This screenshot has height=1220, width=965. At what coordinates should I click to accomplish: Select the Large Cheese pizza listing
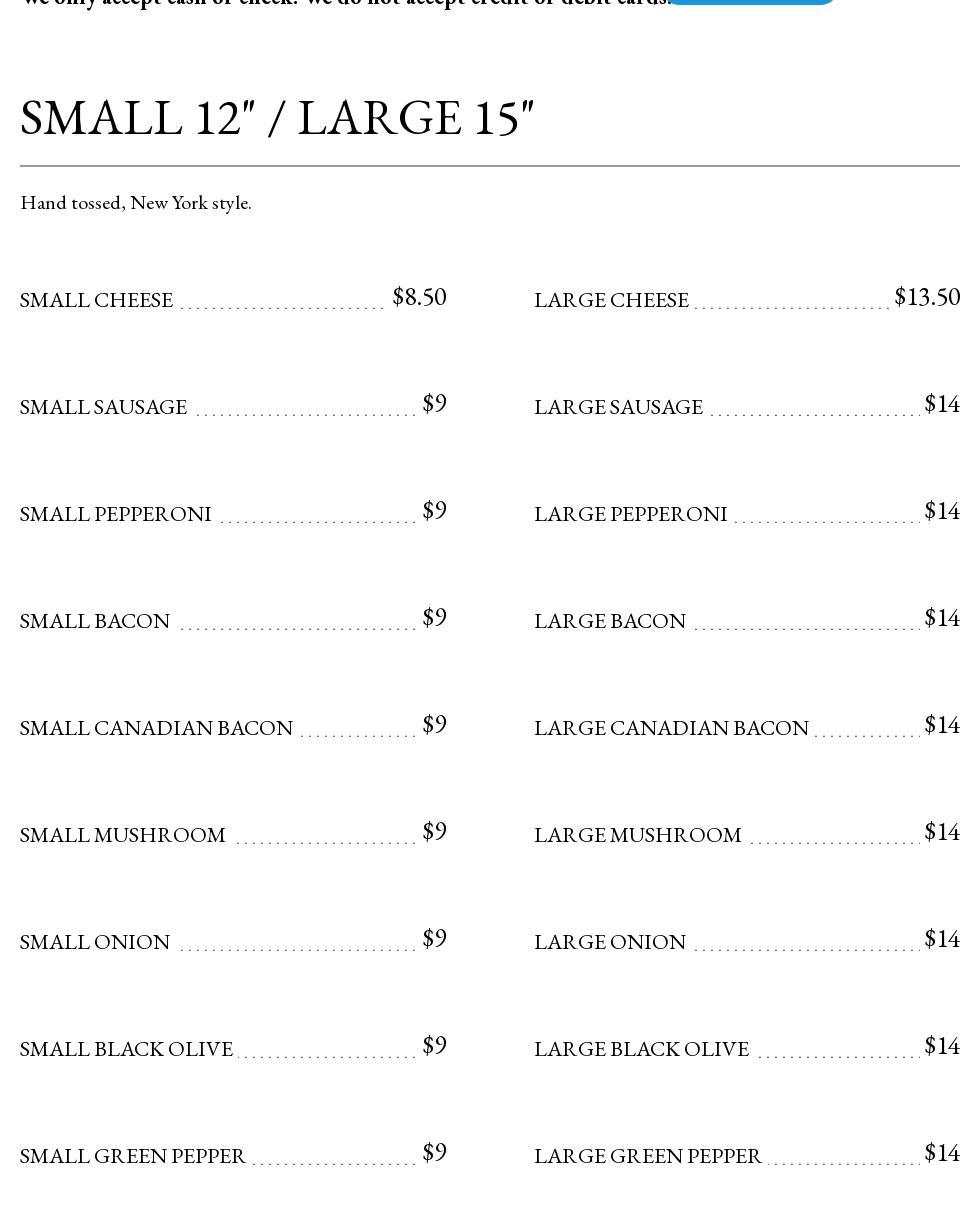(x=611, y=300)
